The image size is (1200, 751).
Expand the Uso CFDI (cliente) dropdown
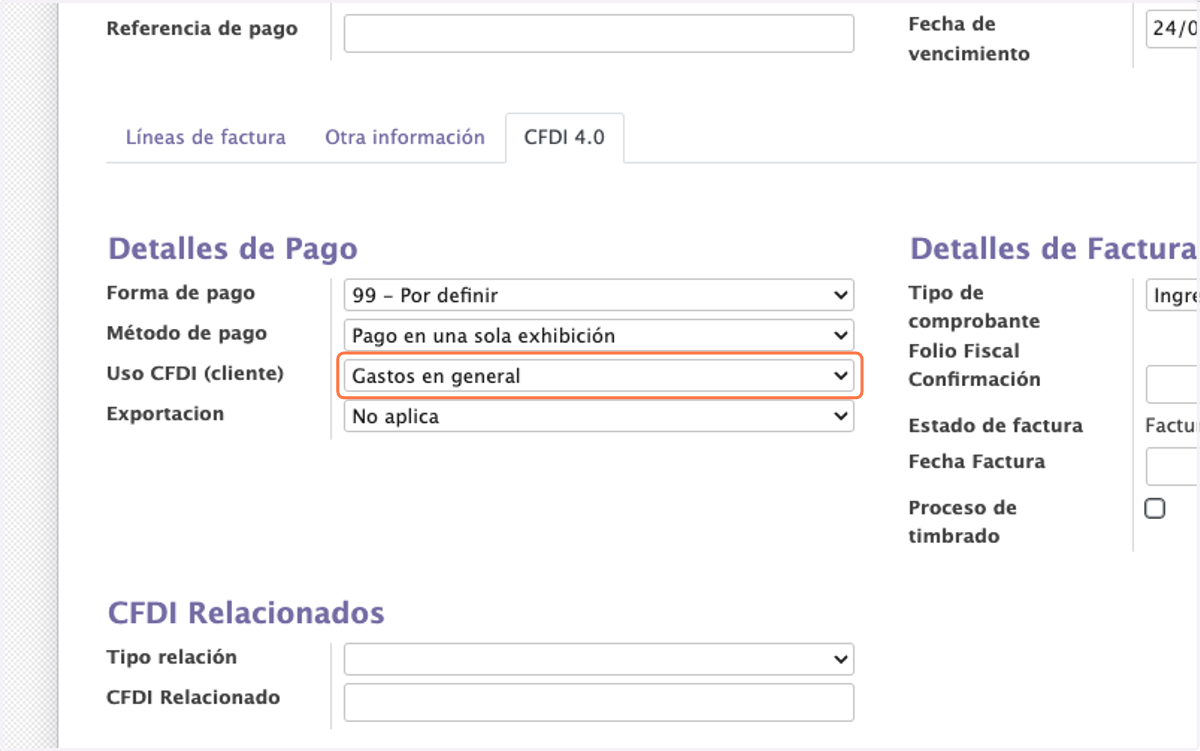pyautogui.click(x=599, y=376)
